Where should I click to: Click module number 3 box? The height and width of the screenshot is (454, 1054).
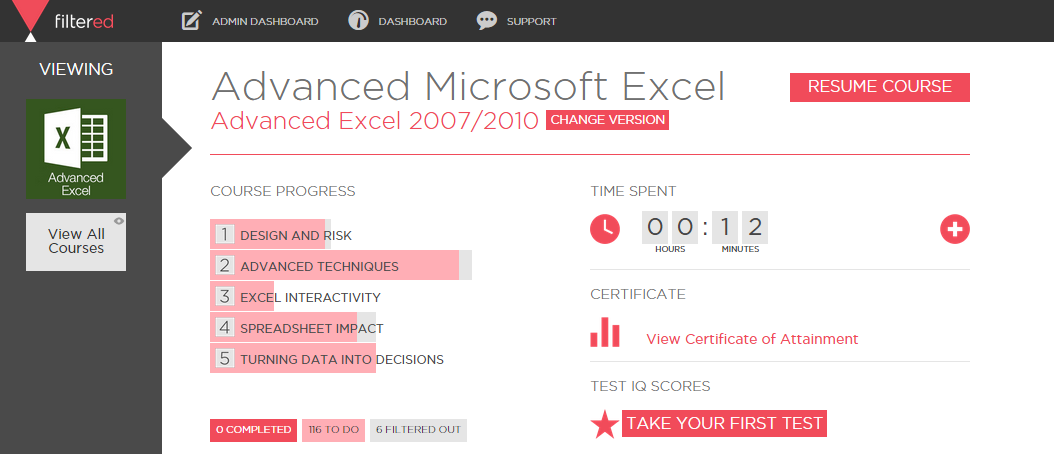pos(225,297)
